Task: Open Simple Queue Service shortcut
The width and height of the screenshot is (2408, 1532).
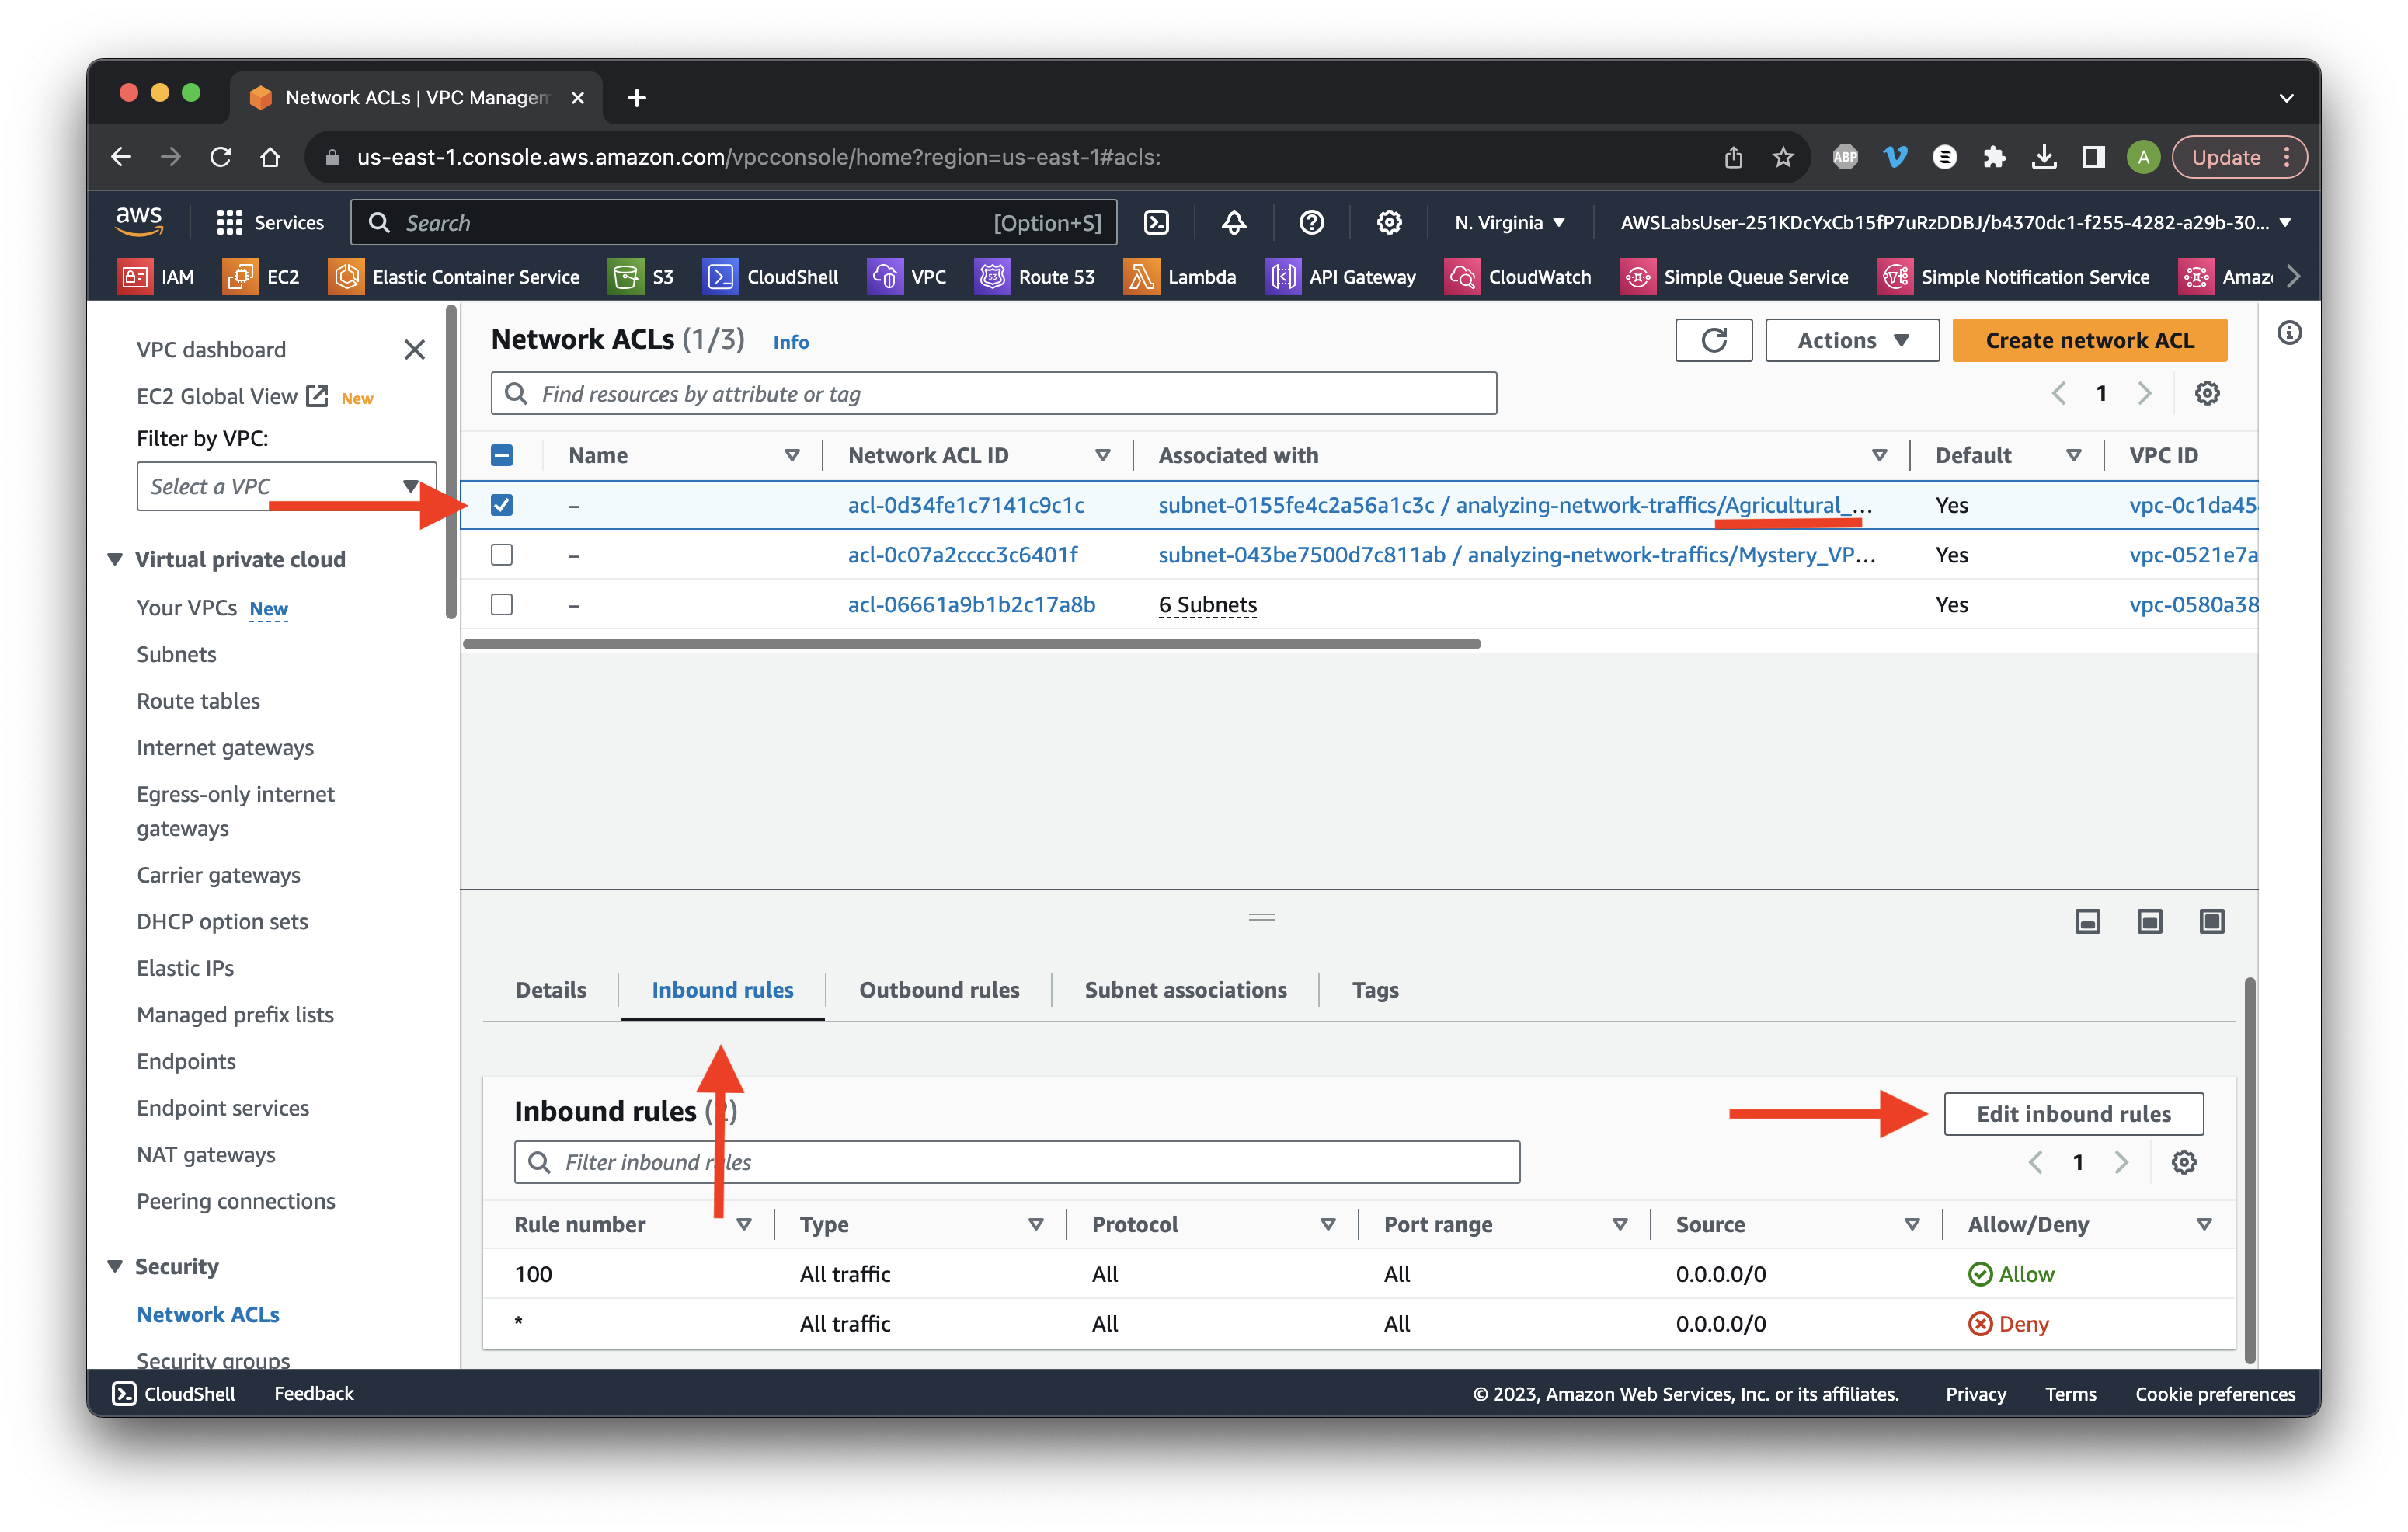Action: click(1734, 277)
